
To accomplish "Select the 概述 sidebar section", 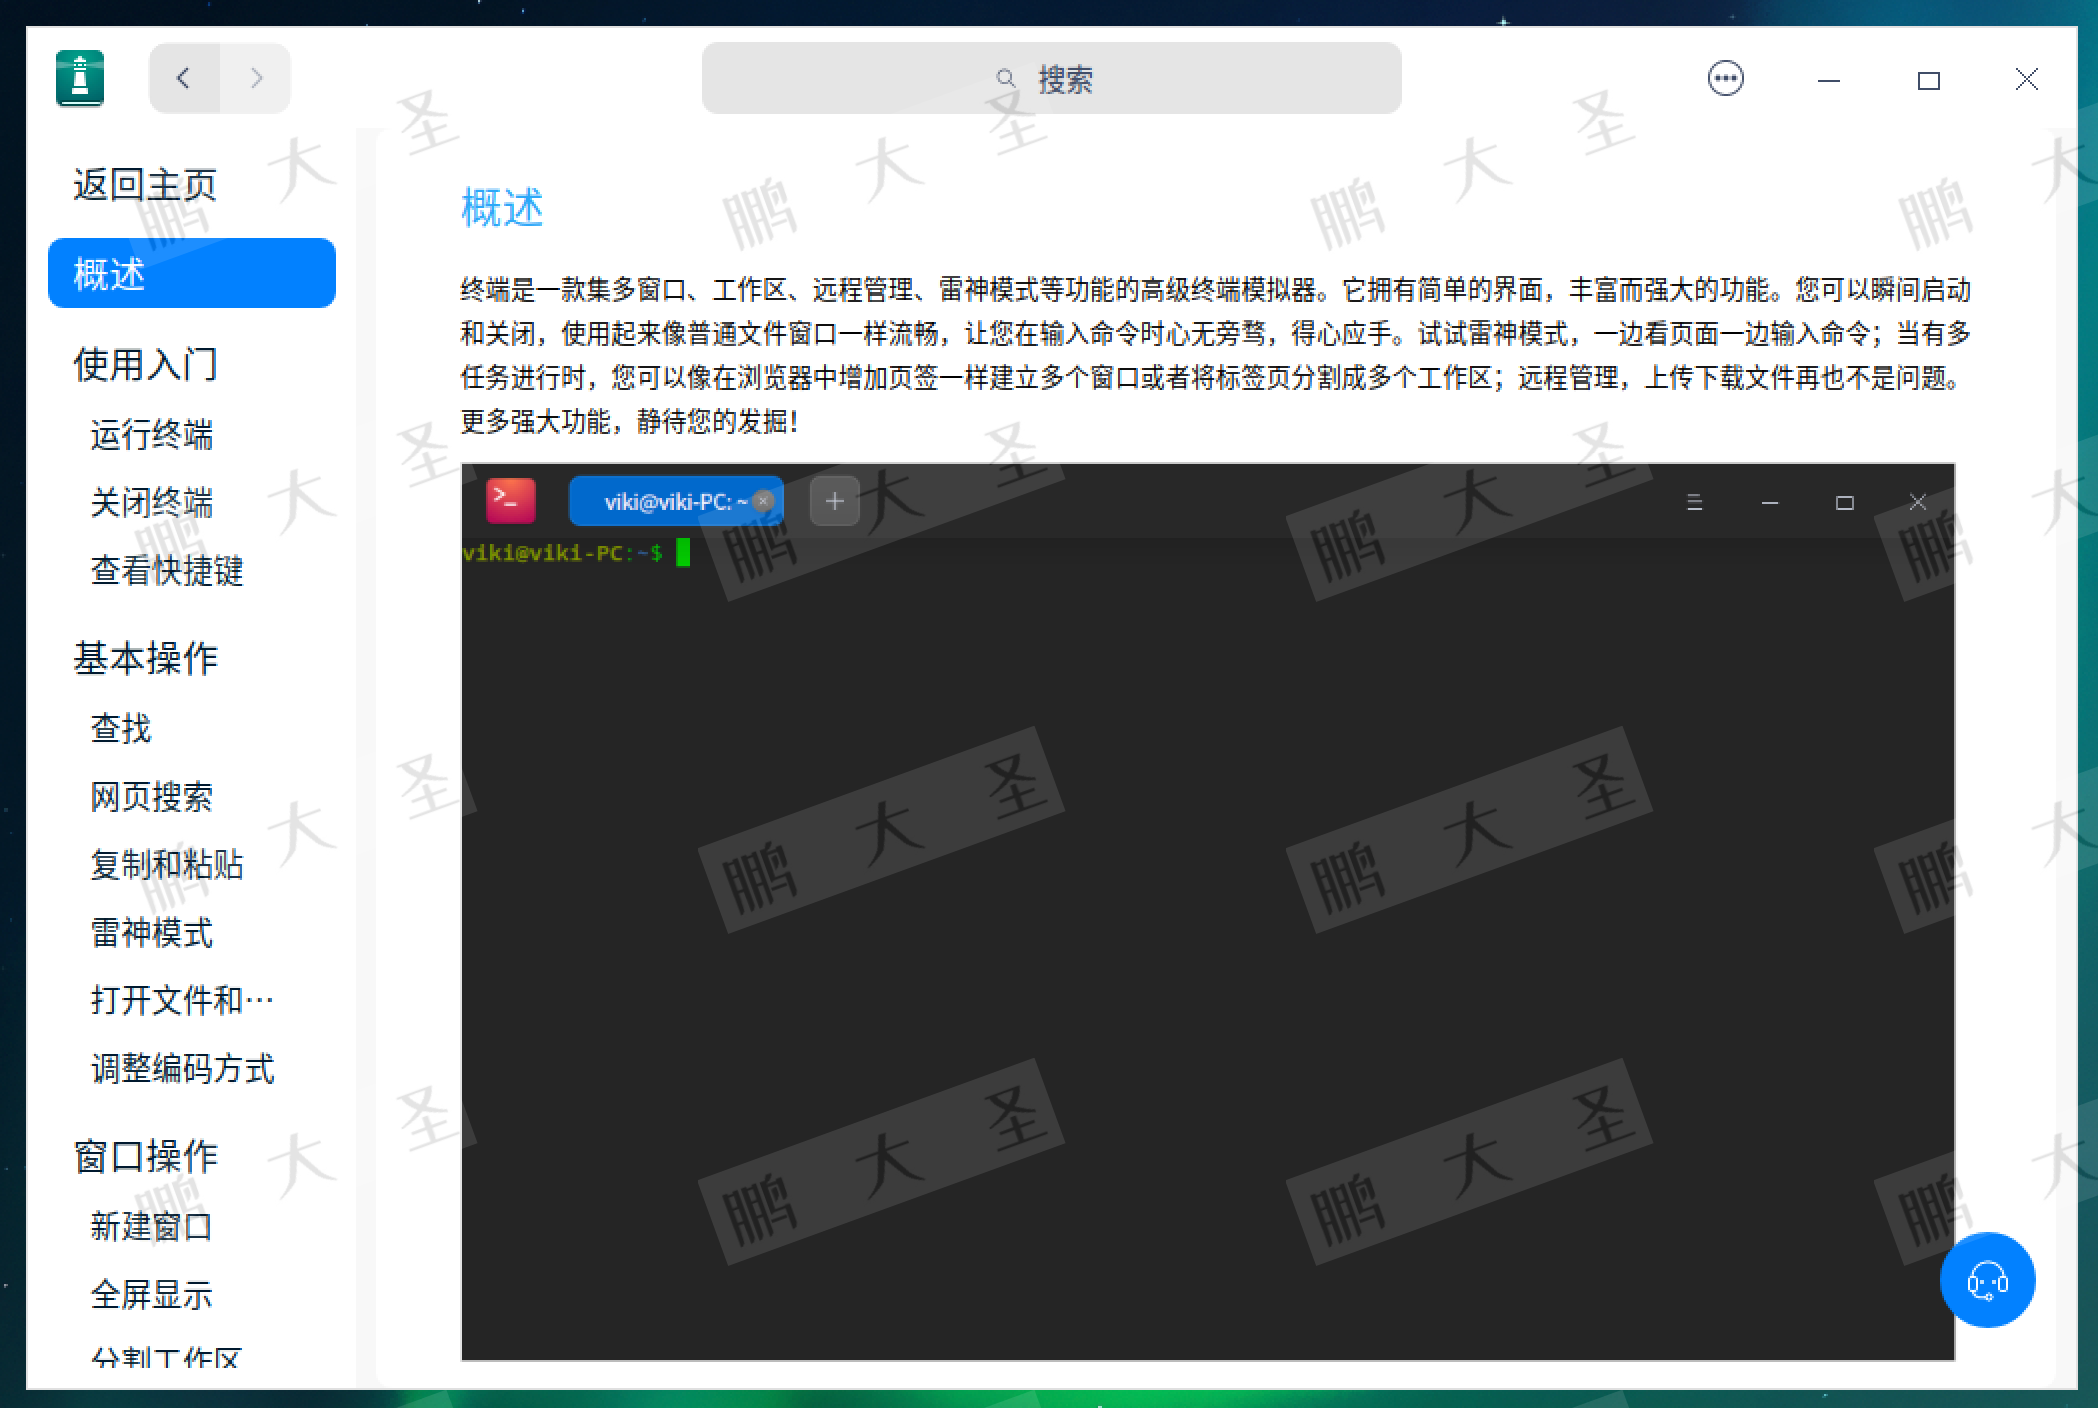I will [191, 273].
